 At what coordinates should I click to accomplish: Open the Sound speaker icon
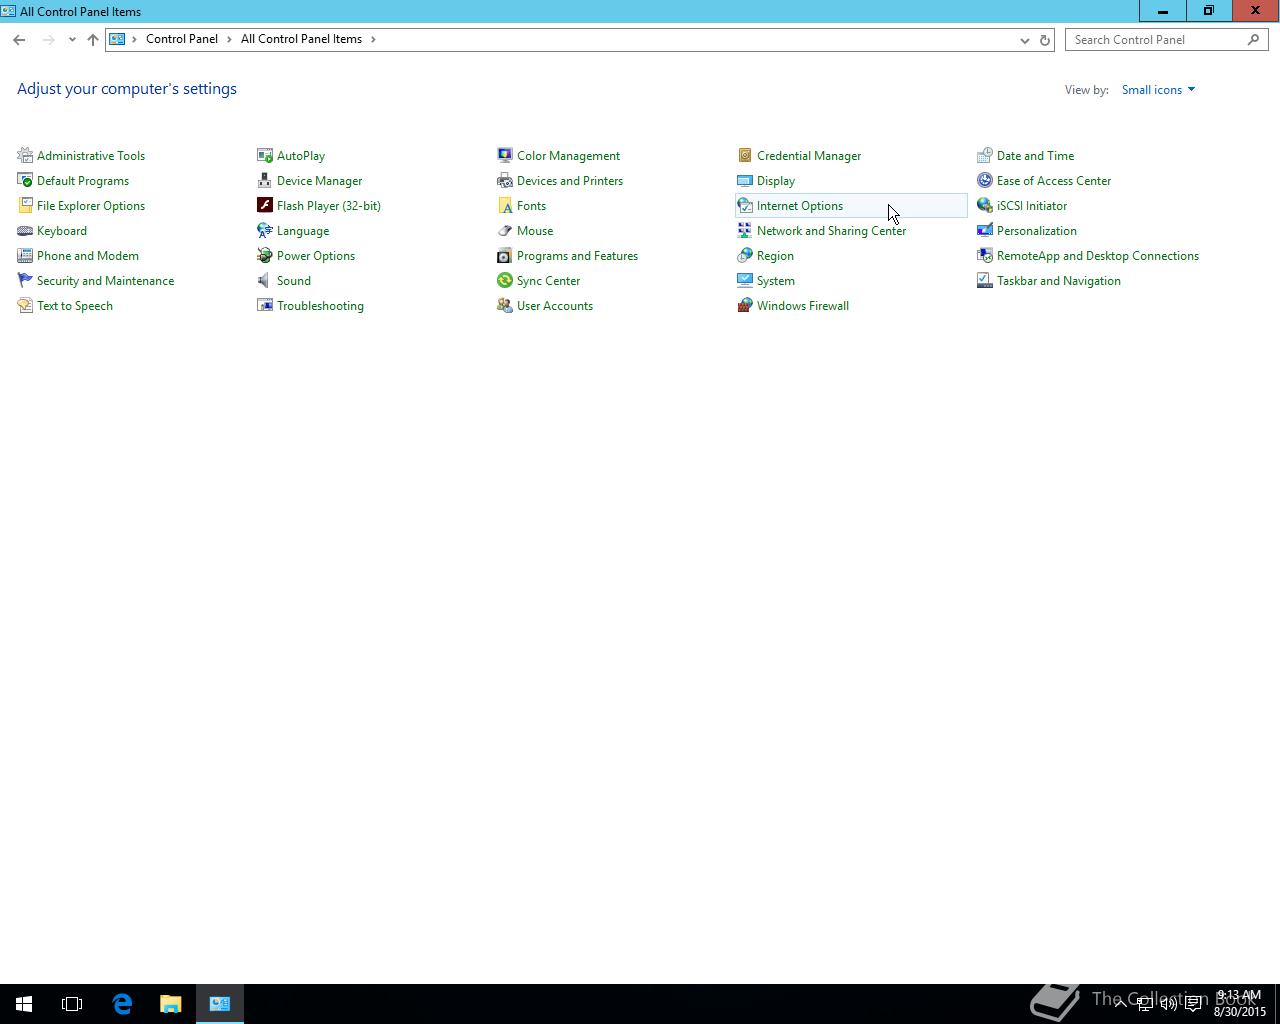point(265,280)
